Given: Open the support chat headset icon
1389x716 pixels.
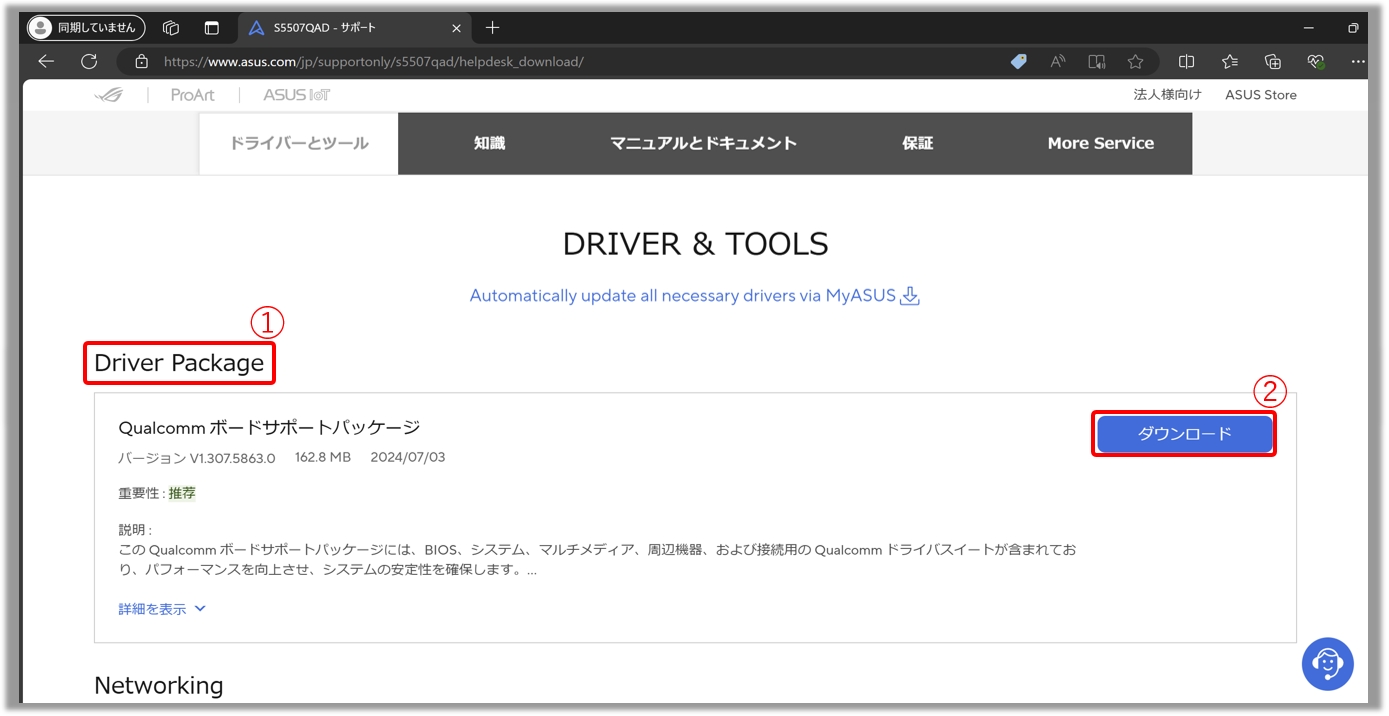Looking at the screenshot, I should click(1328, 663).
